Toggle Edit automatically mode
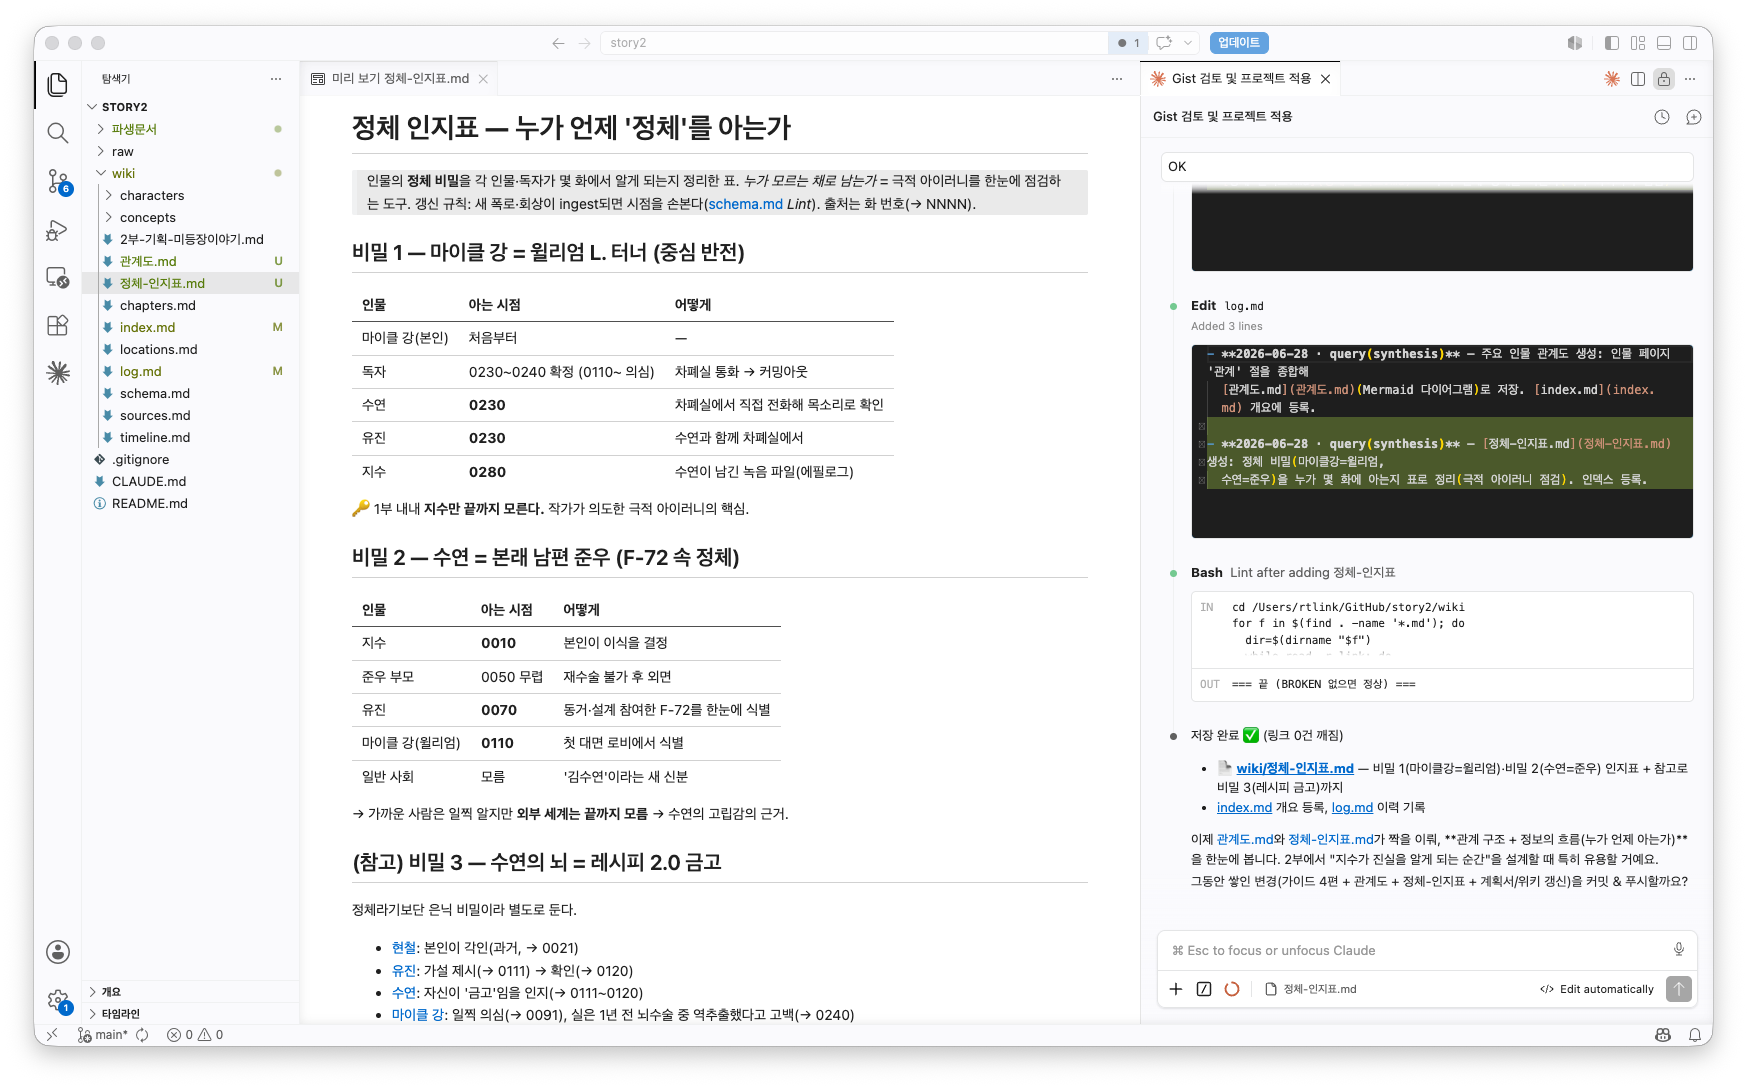 (x=1597, y=989)
